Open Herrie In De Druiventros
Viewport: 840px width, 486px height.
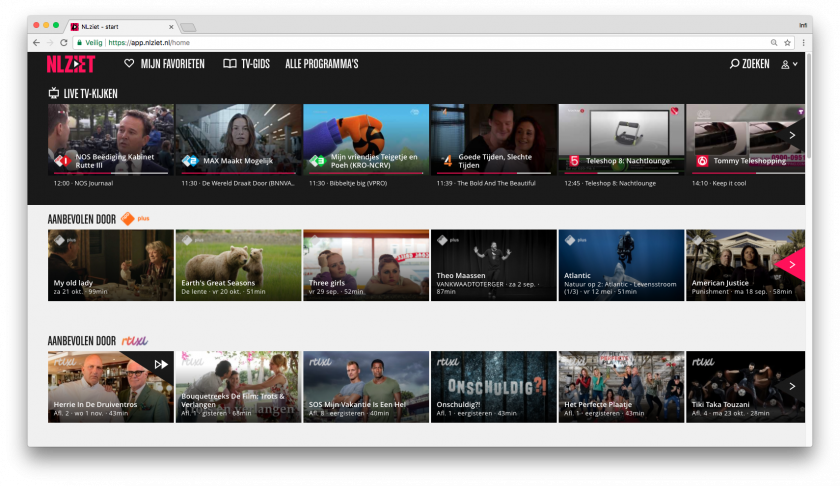[x=111, y=387]
